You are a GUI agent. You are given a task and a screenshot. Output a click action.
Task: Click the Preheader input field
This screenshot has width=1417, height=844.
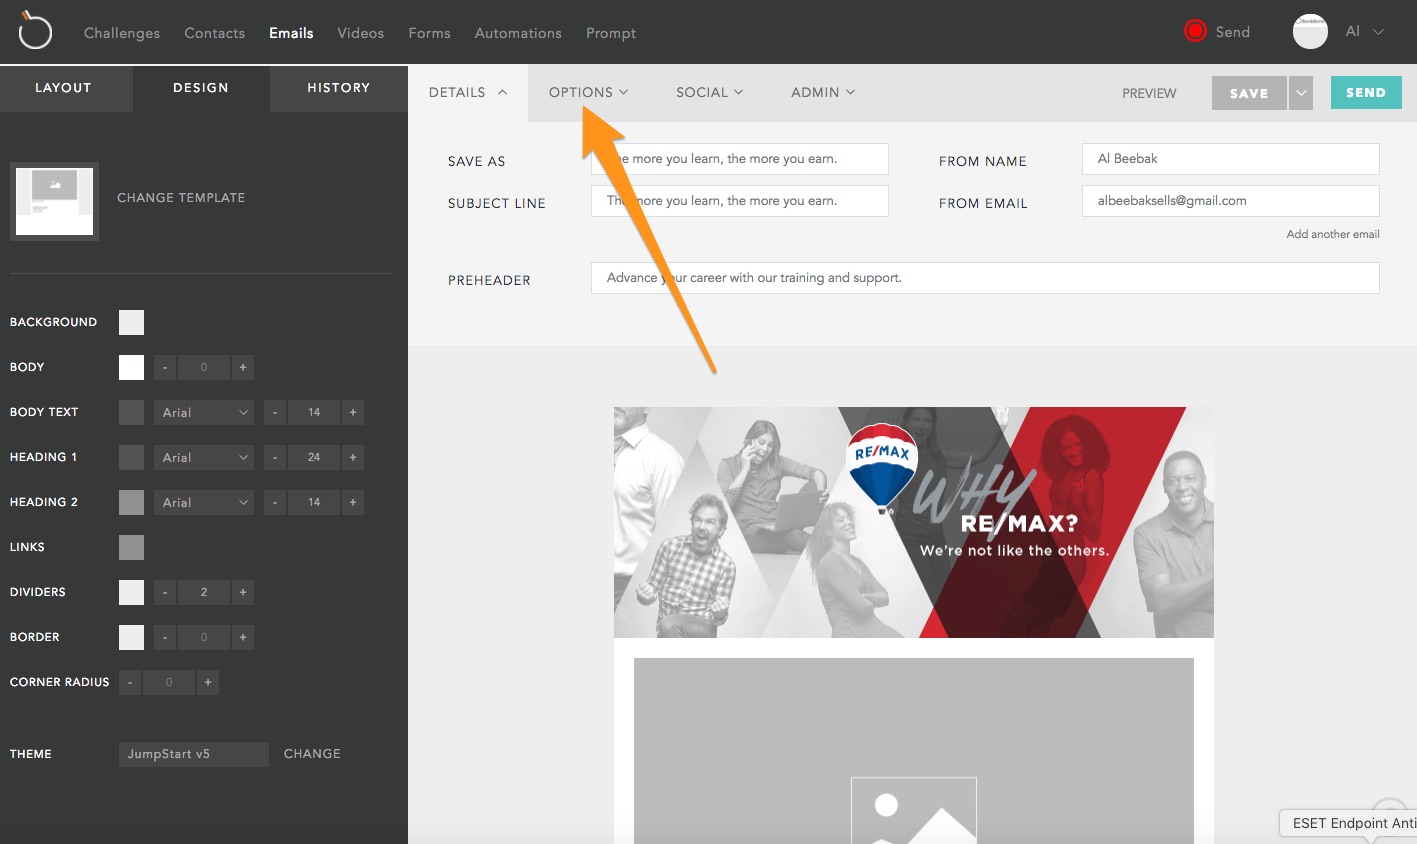coord(985,278)
